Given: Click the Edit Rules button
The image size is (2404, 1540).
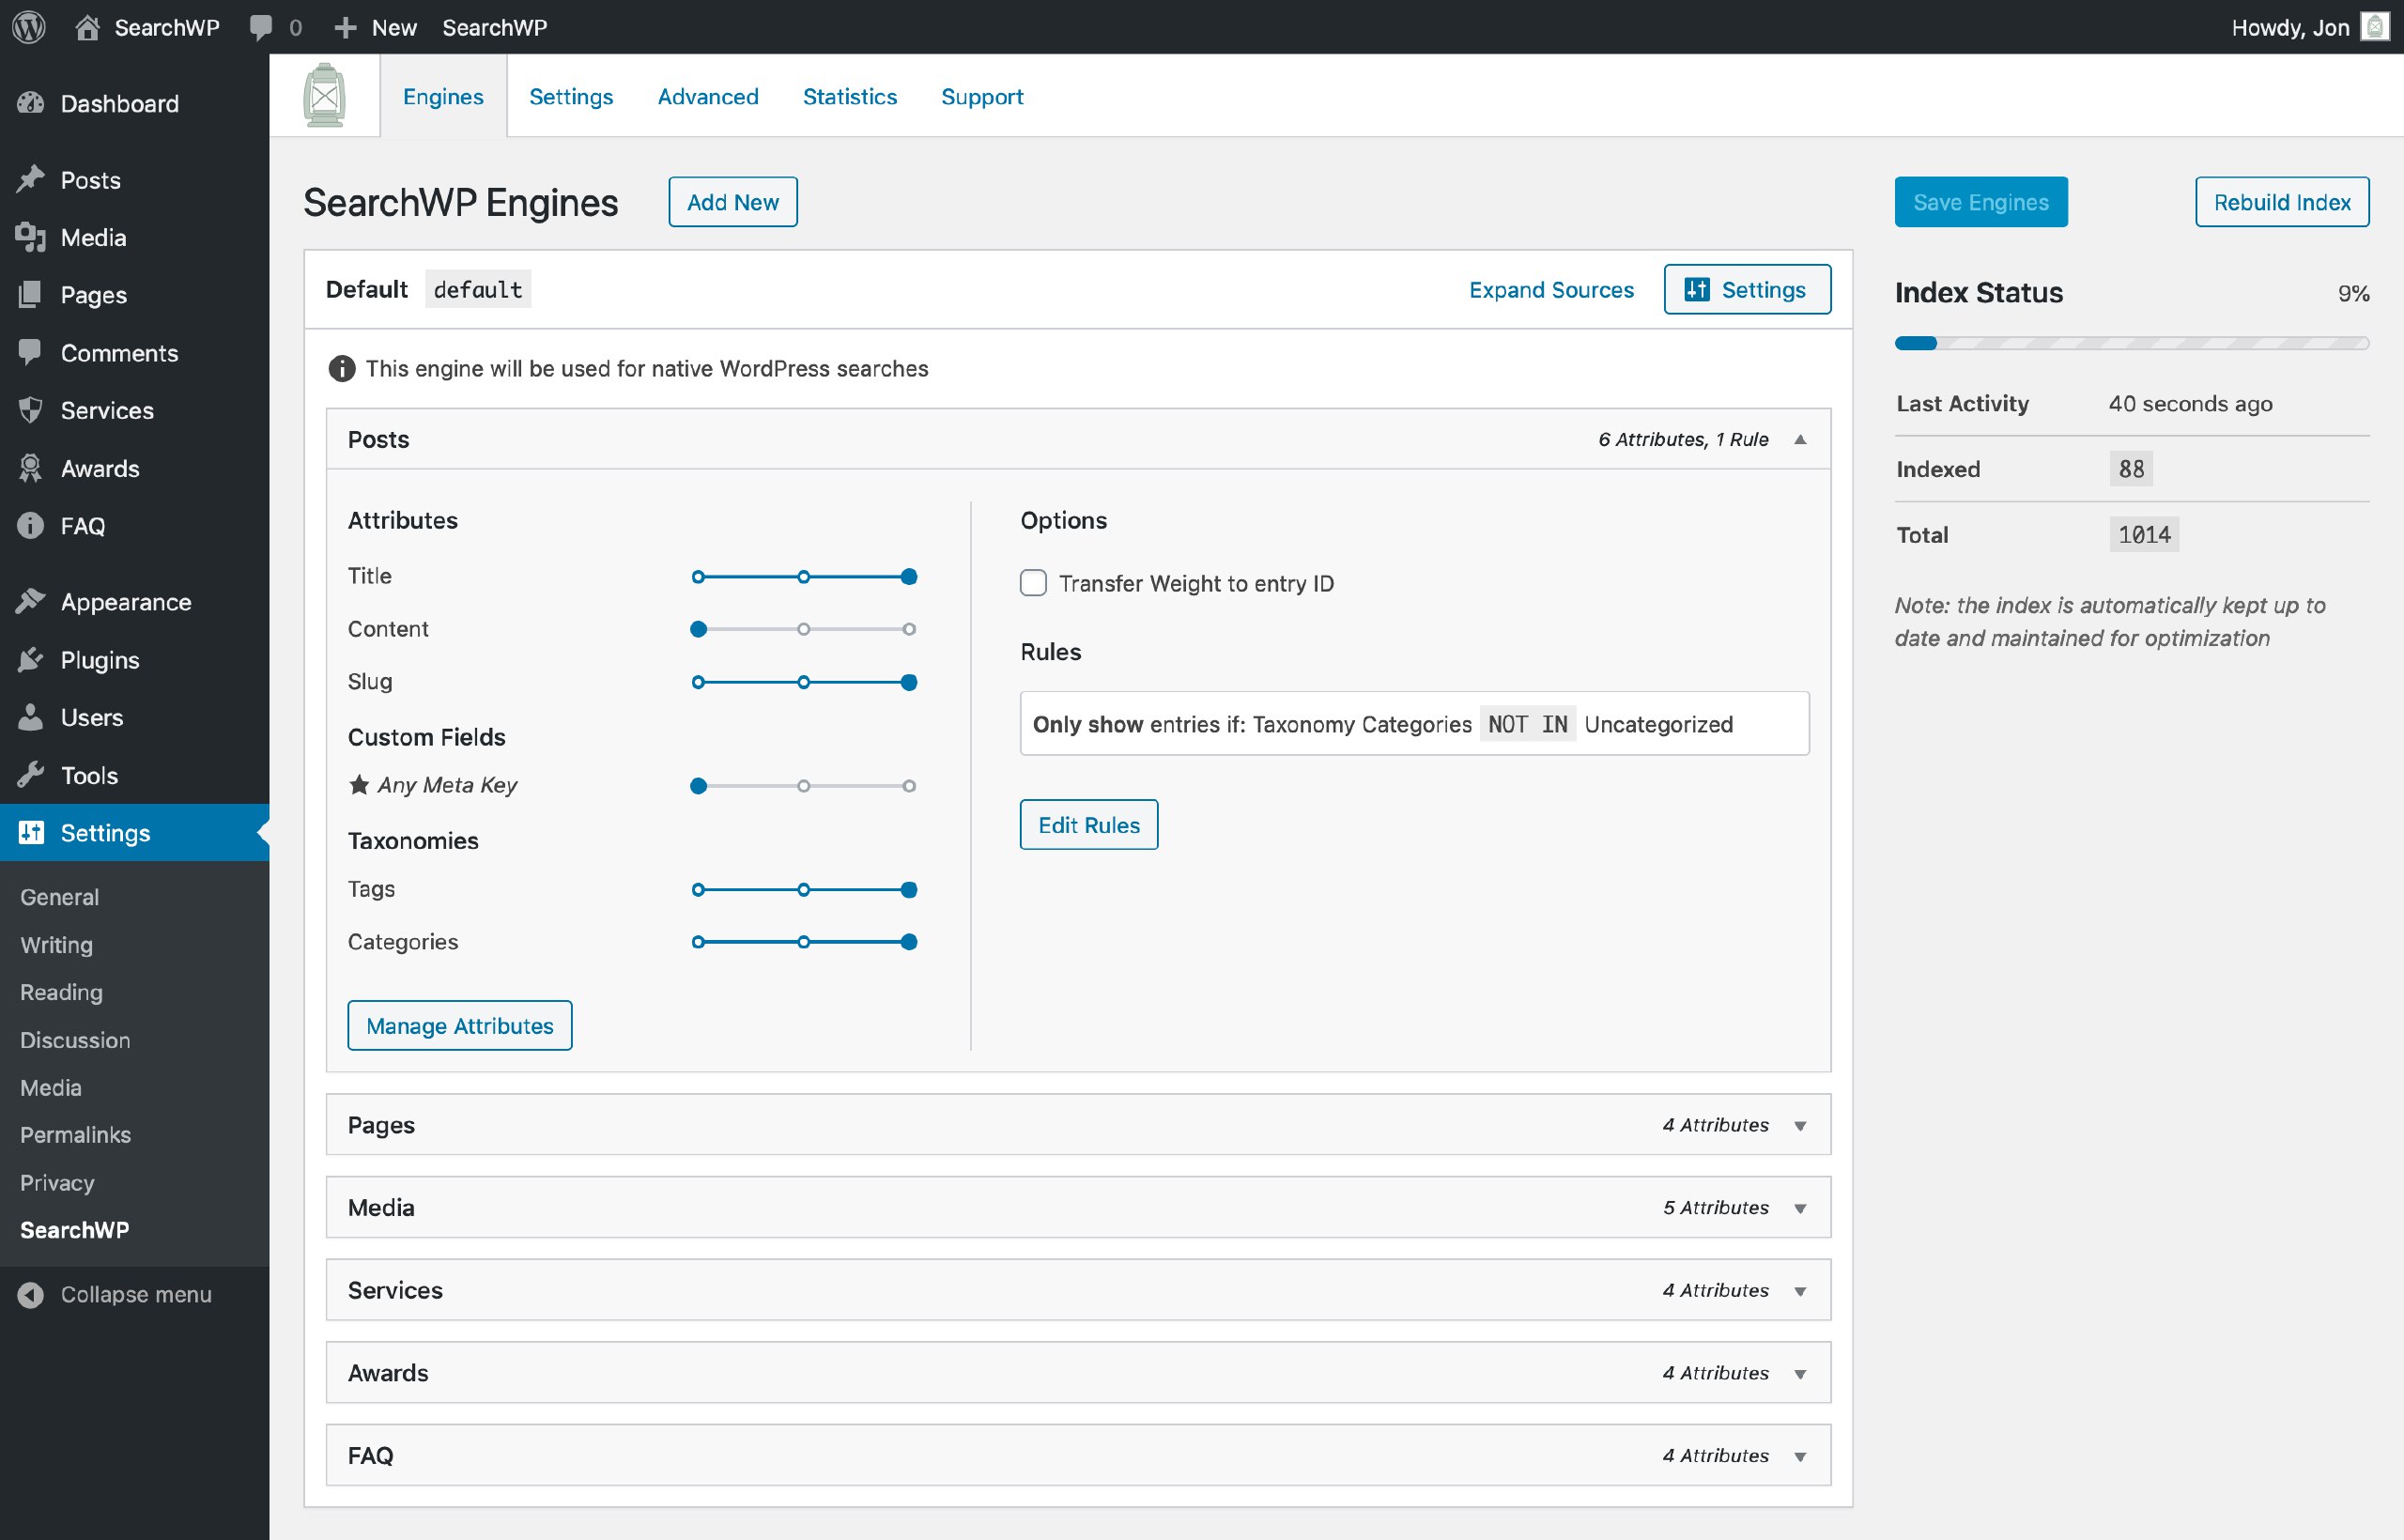Looking at the screenshot, I should coord(1089,825).
